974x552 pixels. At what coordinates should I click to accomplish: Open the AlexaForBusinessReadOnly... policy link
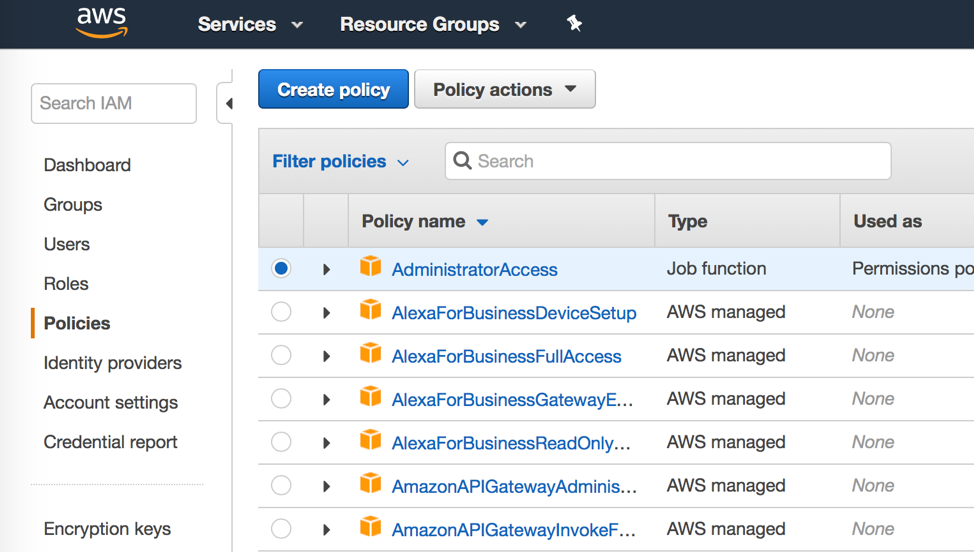[511, 443]
